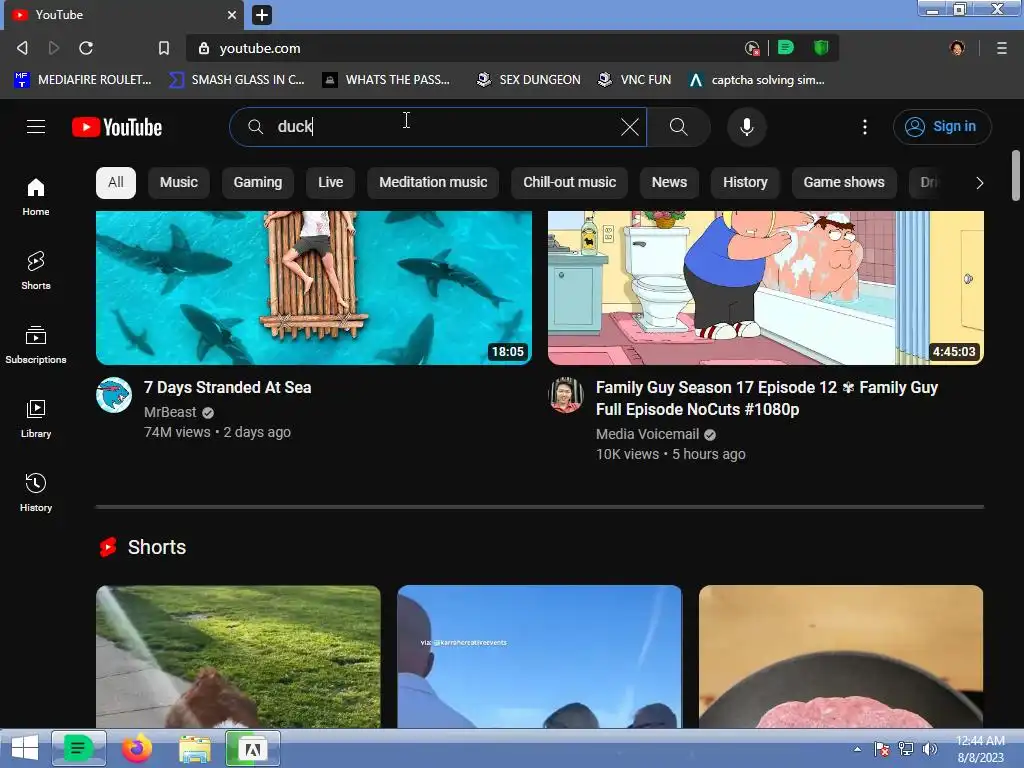
Task: Close the YouTube tab
Action: click(x=232, y=14)
